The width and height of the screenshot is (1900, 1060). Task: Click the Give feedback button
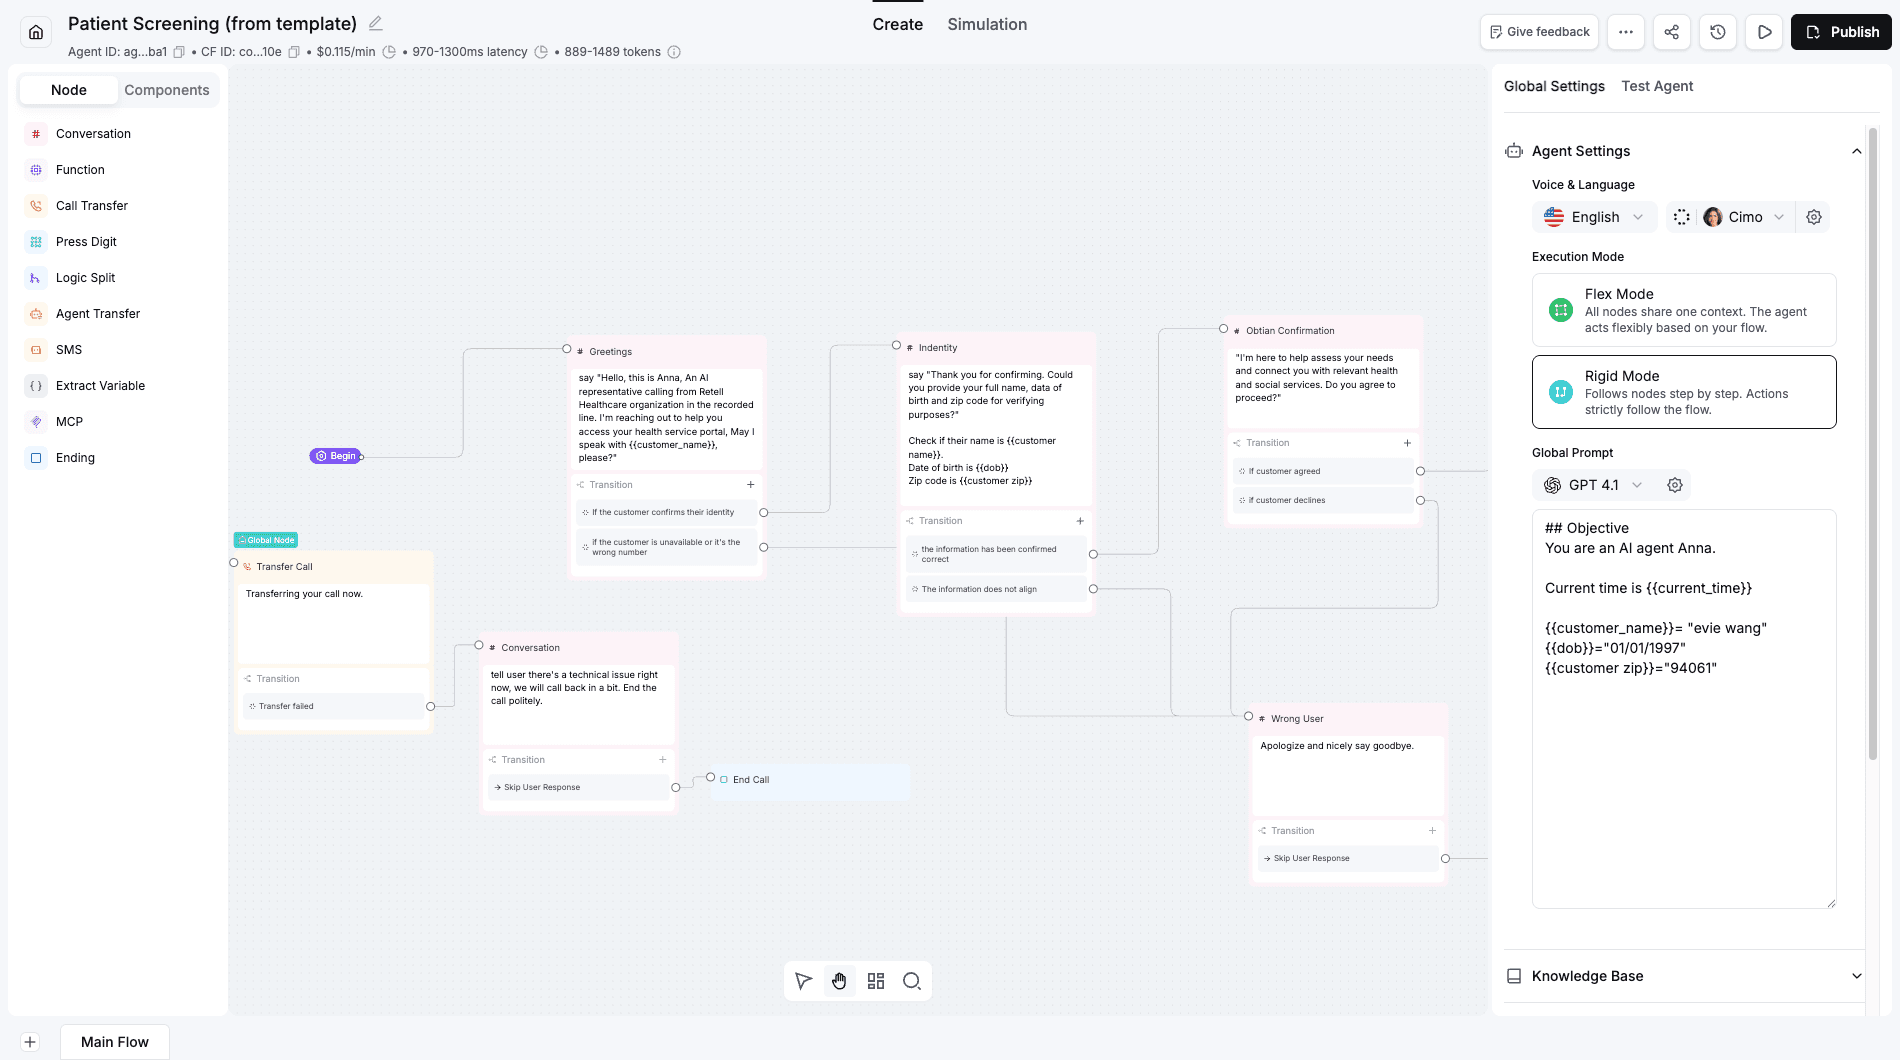[x=1539, y=31]
